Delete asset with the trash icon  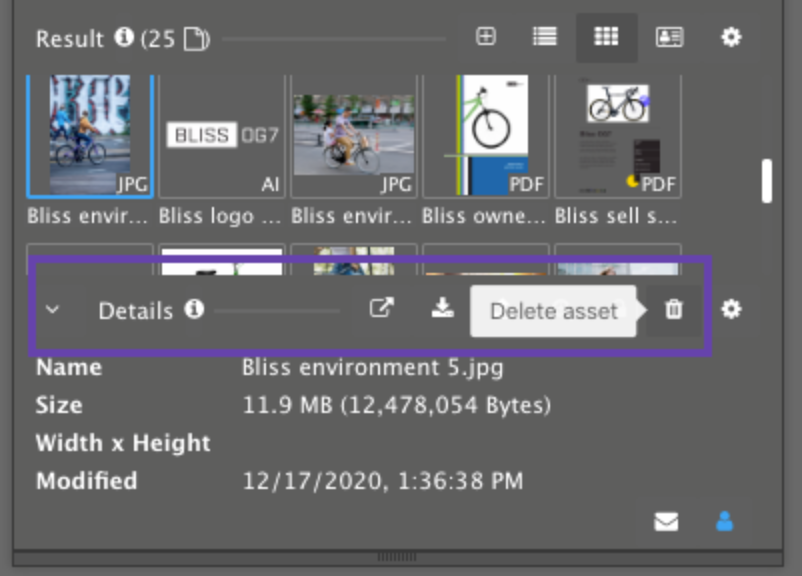674,309
